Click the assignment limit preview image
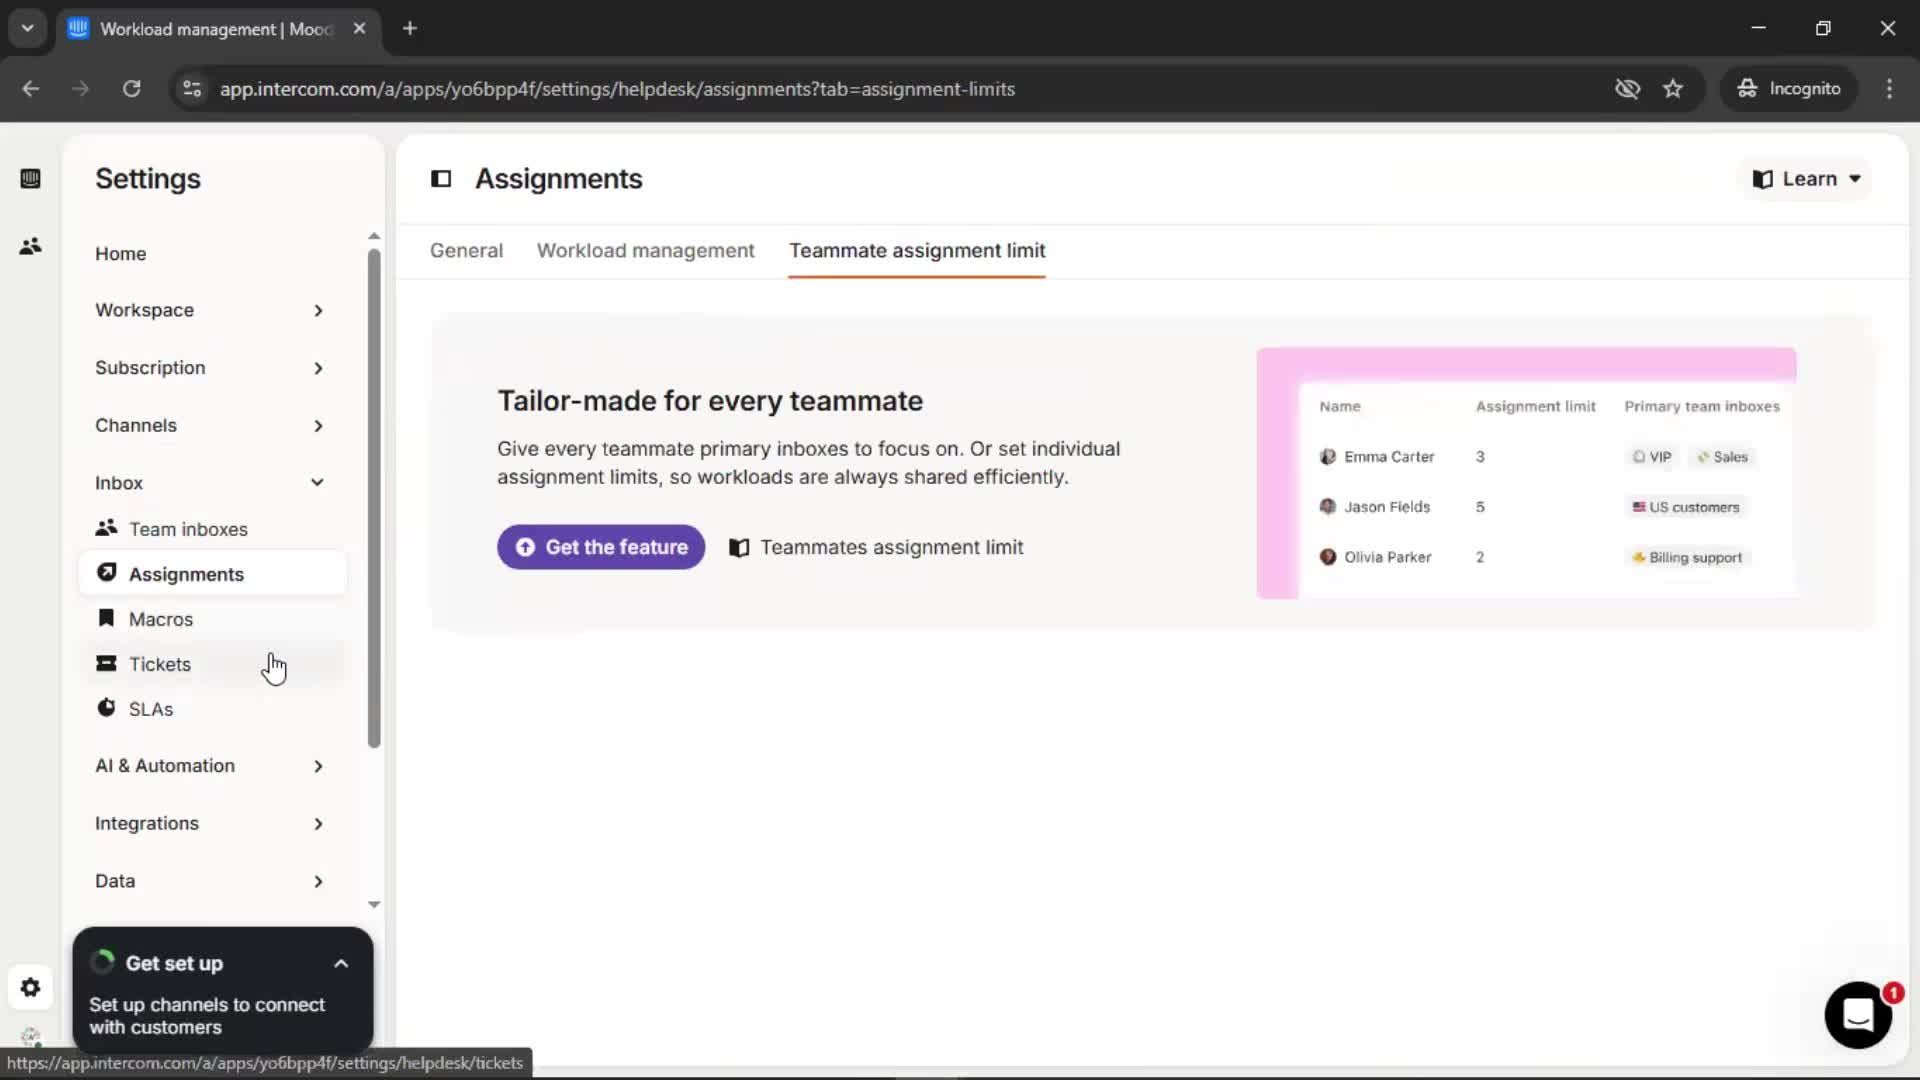 click(x=1526, y=473)
